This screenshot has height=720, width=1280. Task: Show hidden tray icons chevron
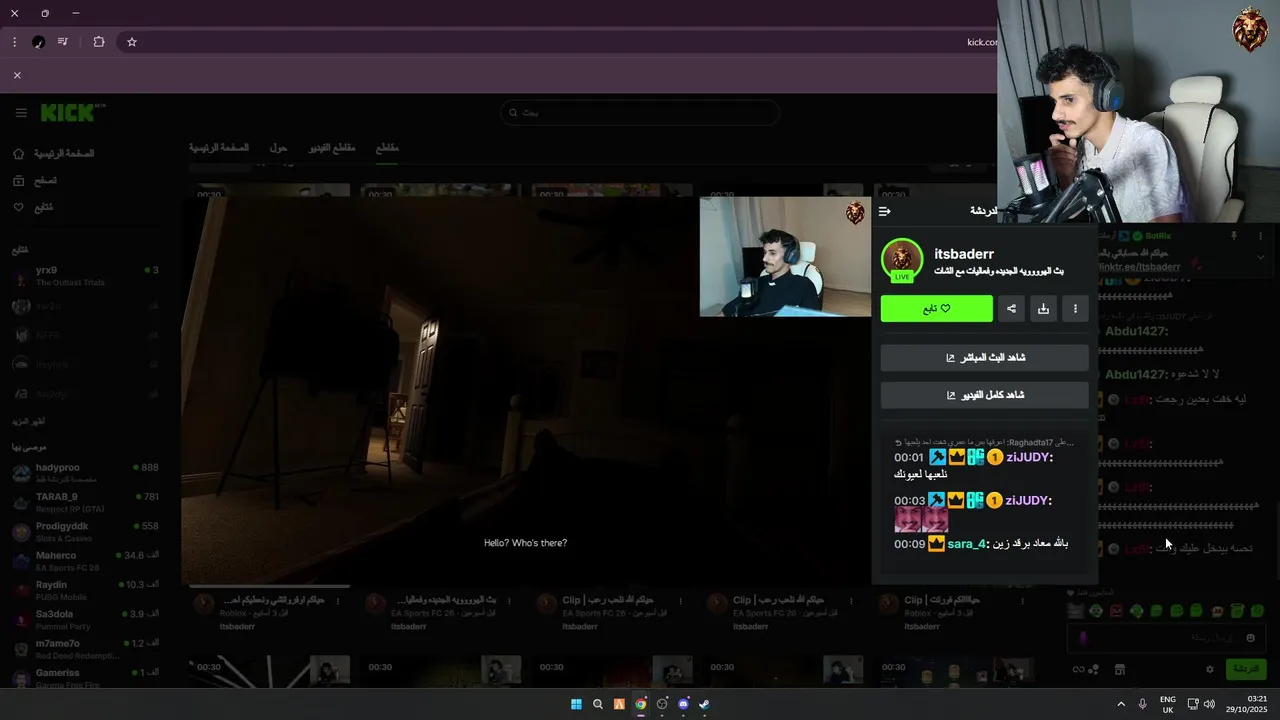pos(1120,704)
